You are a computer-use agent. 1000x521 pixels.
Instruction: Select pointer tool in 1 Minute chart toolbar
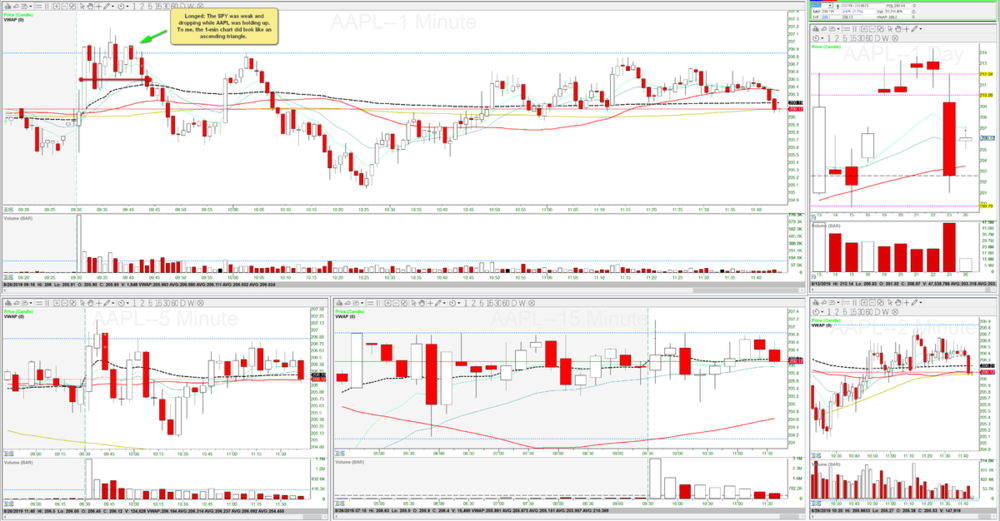82,6
